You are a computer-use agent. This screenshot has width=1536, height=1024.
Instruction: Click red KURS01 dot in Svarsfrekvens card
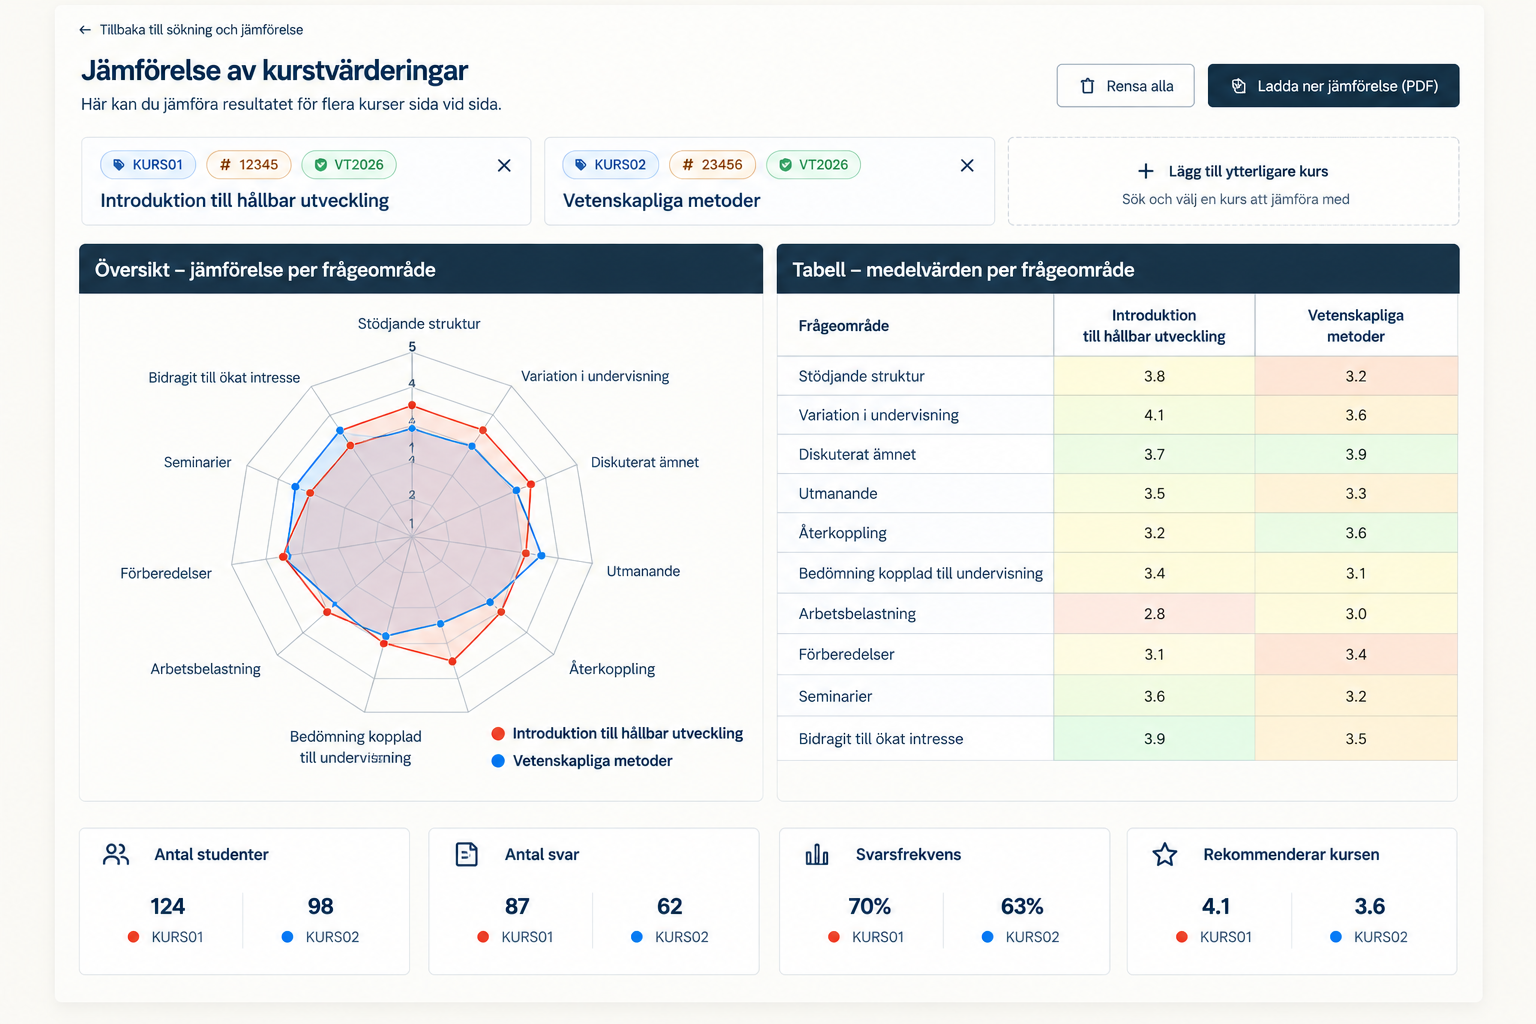pos(834,937)
